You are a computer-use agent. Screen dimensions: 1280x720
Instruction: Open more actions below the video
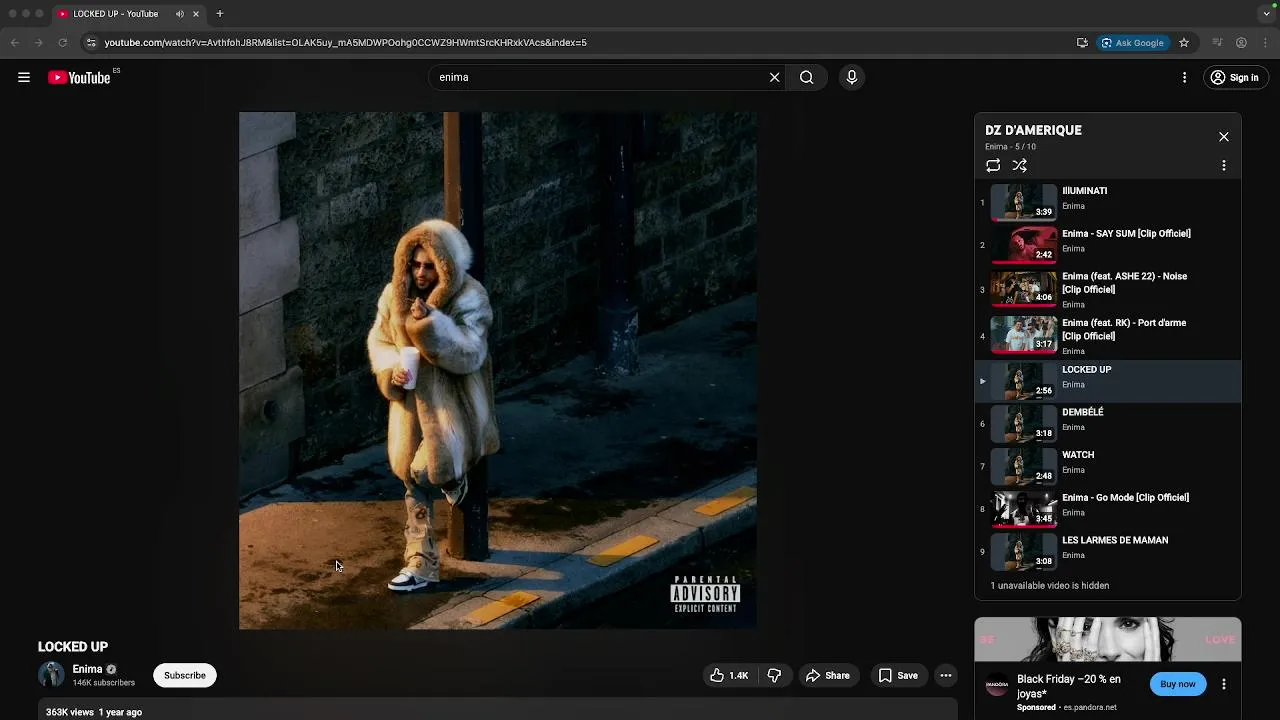point(945,675)
